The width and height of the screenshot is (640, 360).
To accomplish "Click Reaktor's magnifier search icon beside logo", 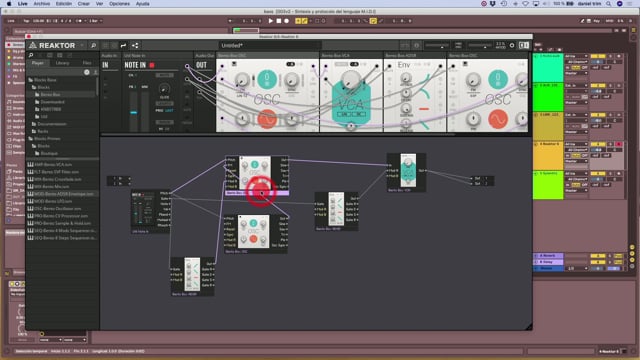I will [x=93, y=45].
